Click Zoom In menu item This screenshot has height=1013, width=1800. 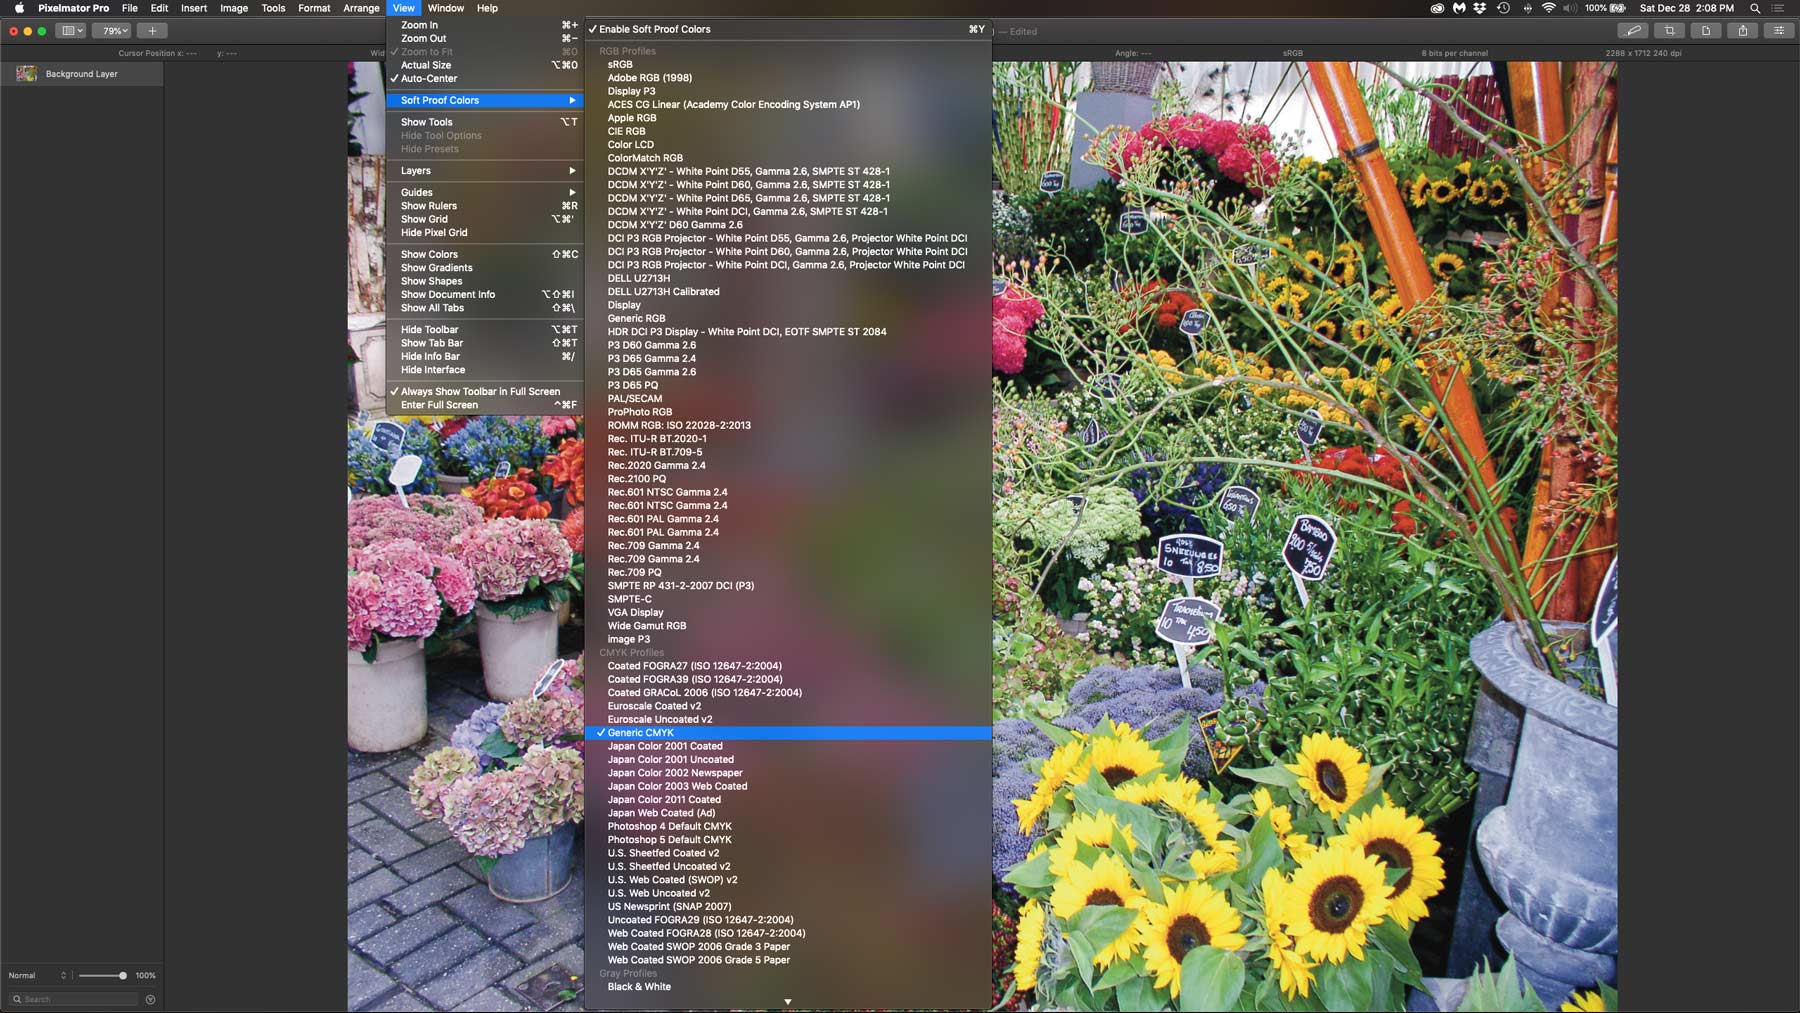tap(484, 25)
